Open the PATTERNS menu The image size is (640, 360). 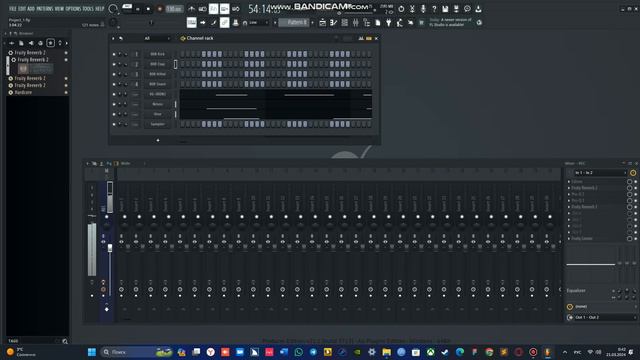click(x=45, y=9)
